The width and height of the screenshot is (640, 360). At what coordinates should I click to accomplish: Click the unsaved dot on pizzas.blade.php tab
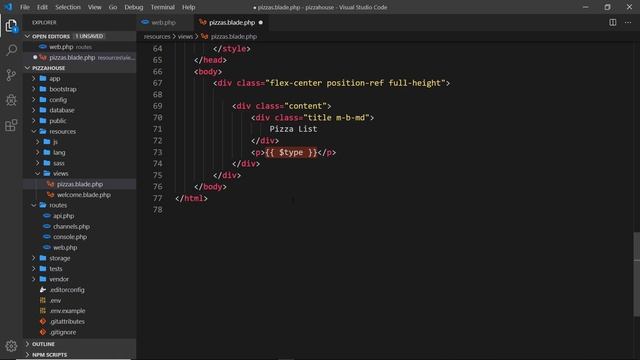(x=260, y=22)
